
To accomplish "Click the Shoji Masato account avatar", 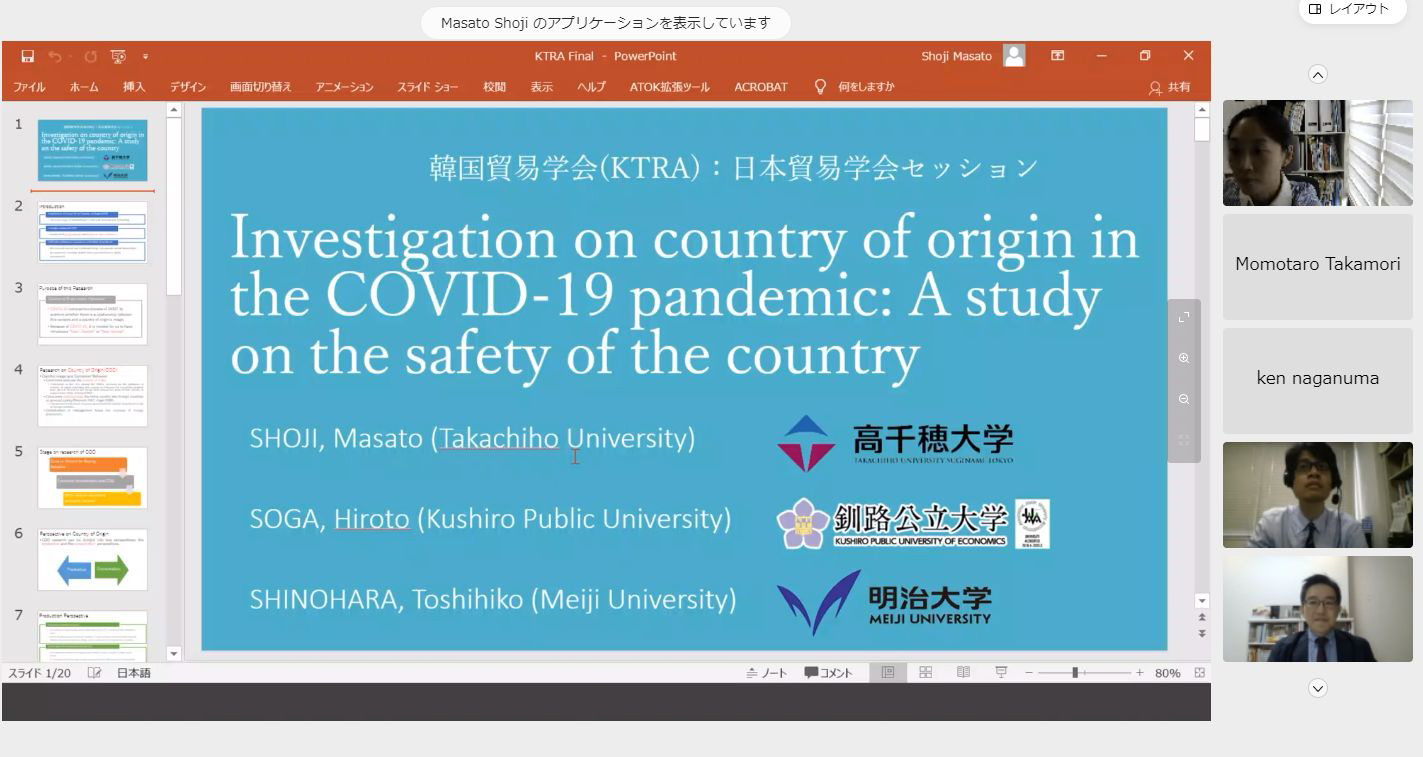I will tap(1014, 56).
